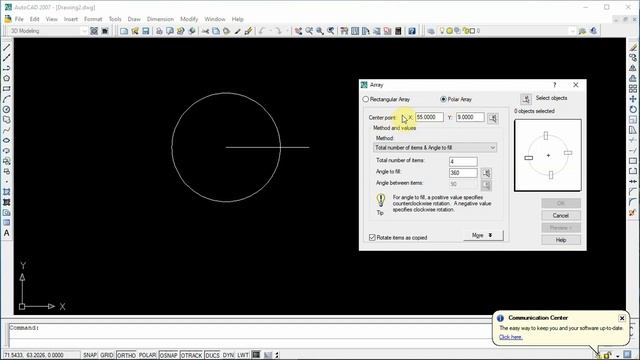Open the File menu
The height and width of the screenshot is (360, 640).
point(19,19)
